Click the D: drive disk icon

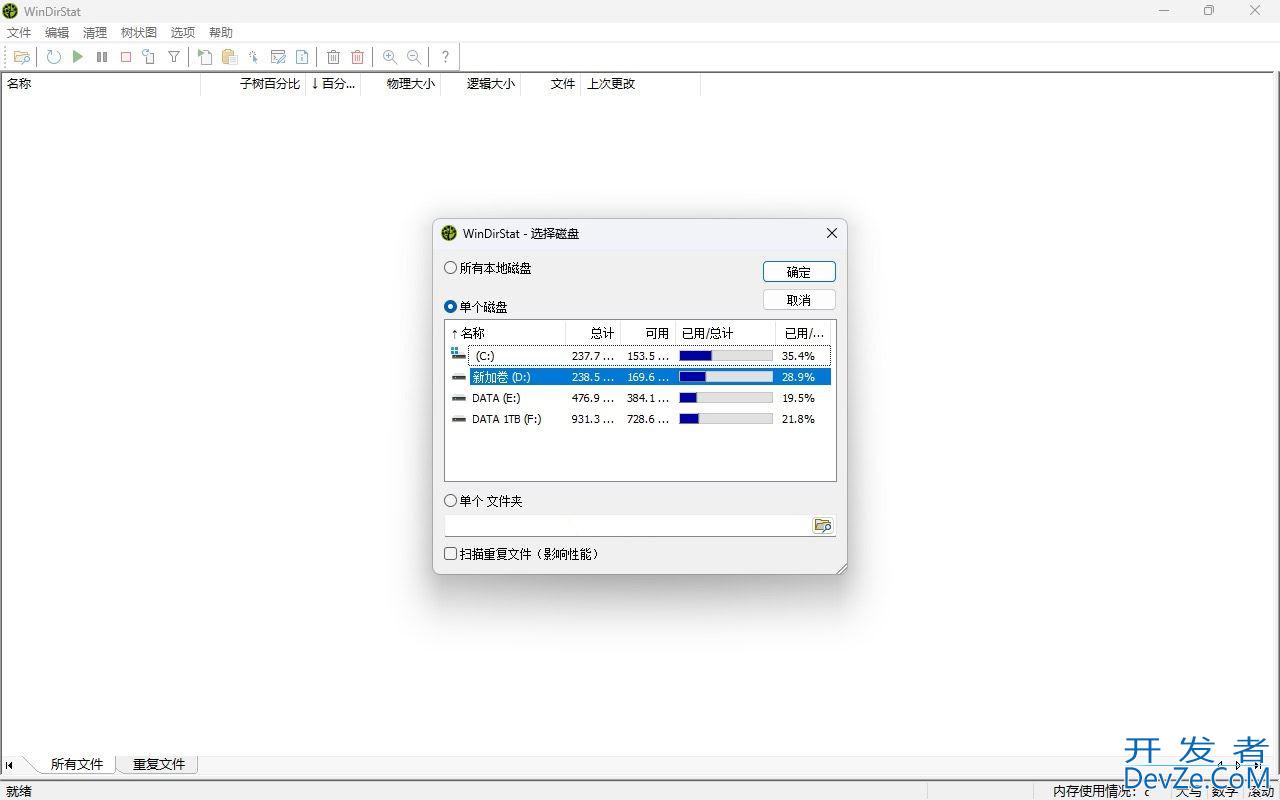459,377
